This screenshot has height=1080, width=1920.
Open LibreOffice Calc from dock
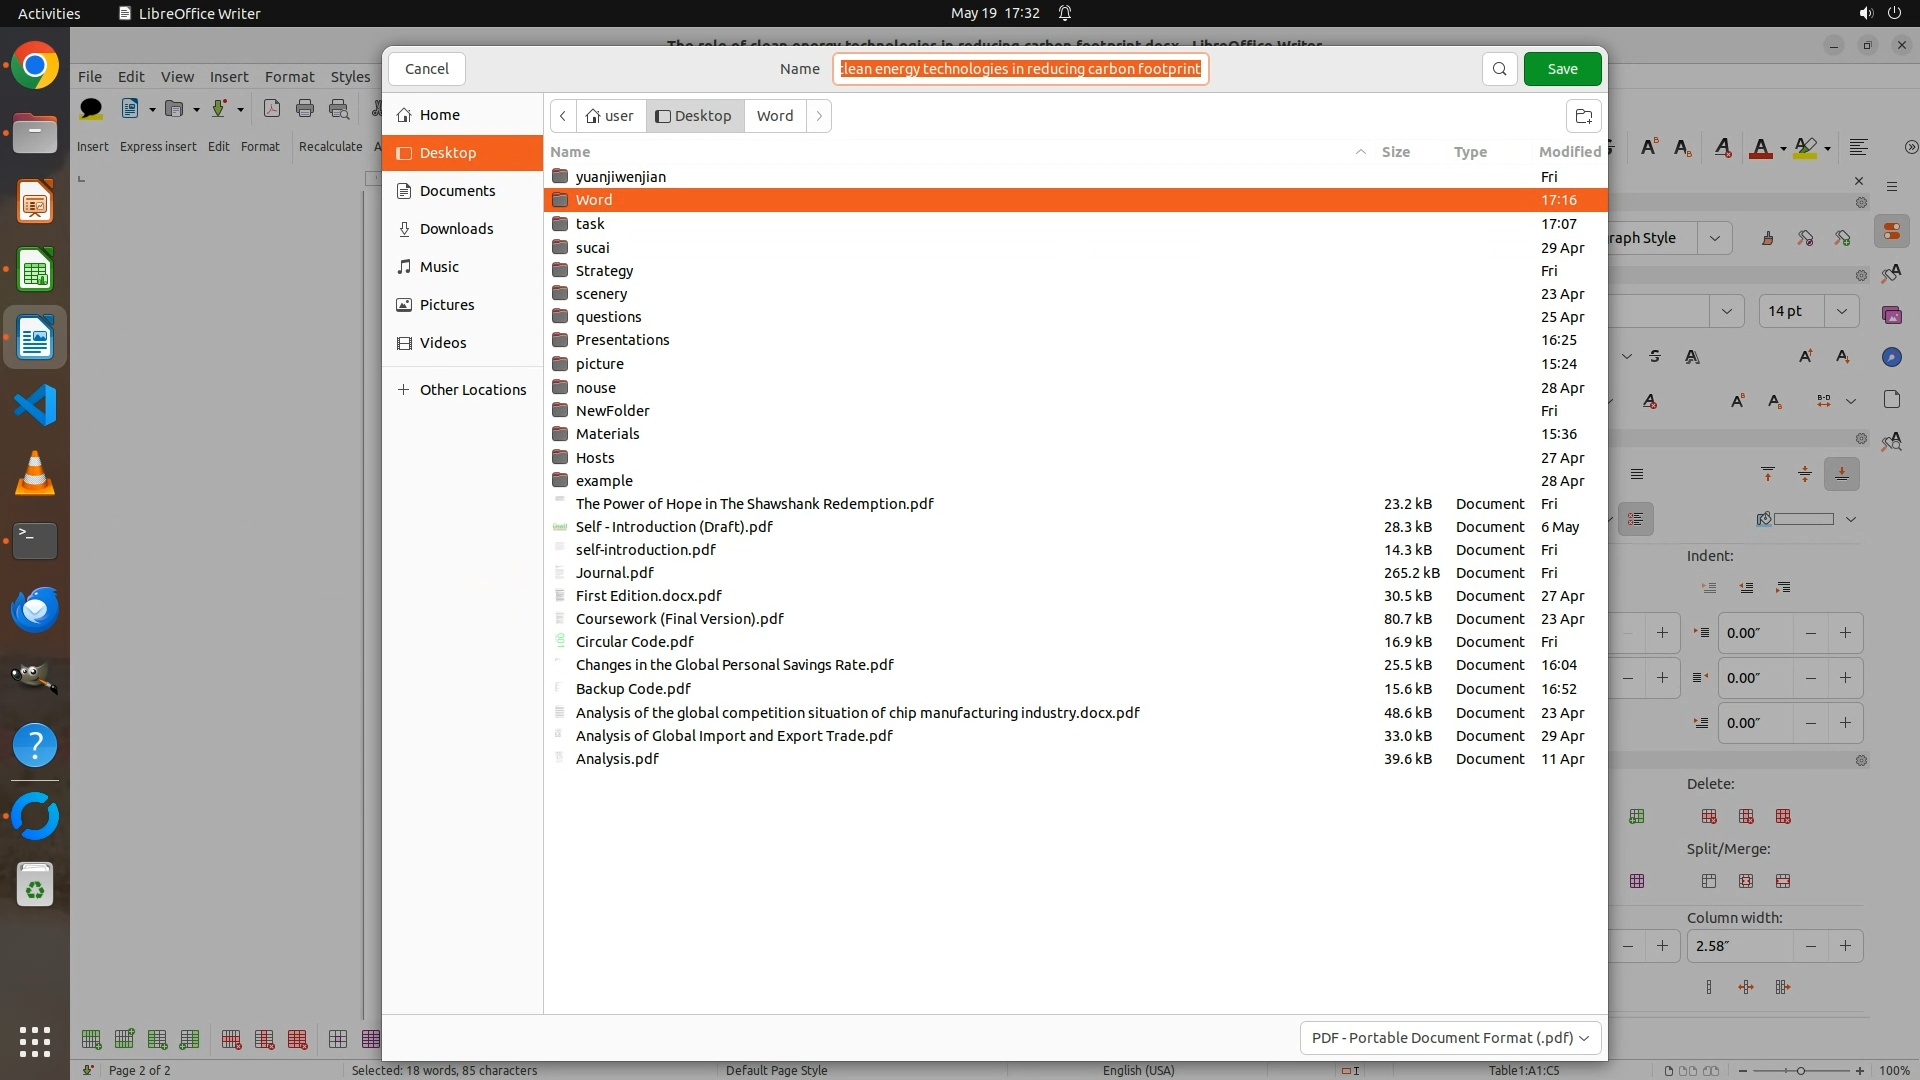pos(35,270)
